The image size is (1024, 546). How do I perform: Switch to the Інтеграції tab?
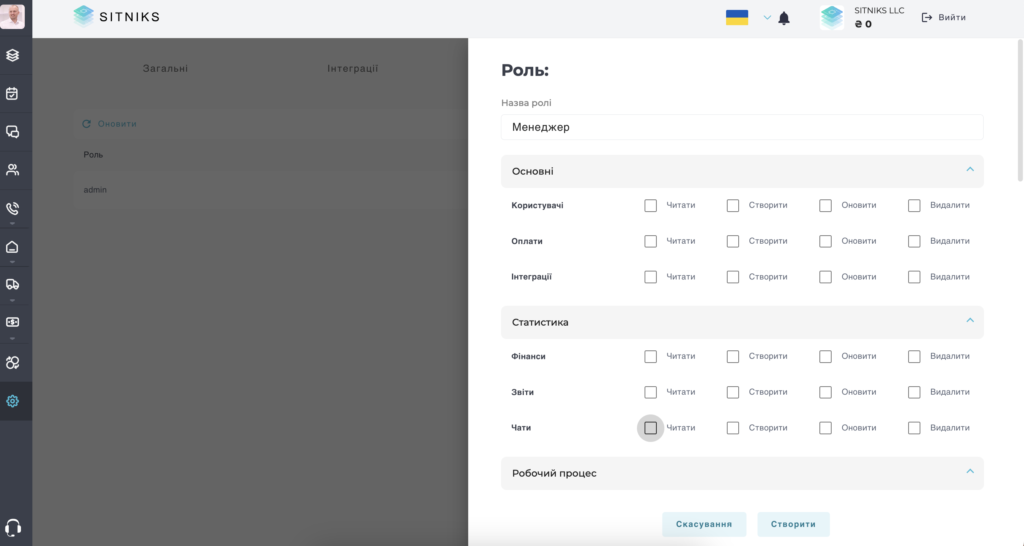click(x=353, y=68)
